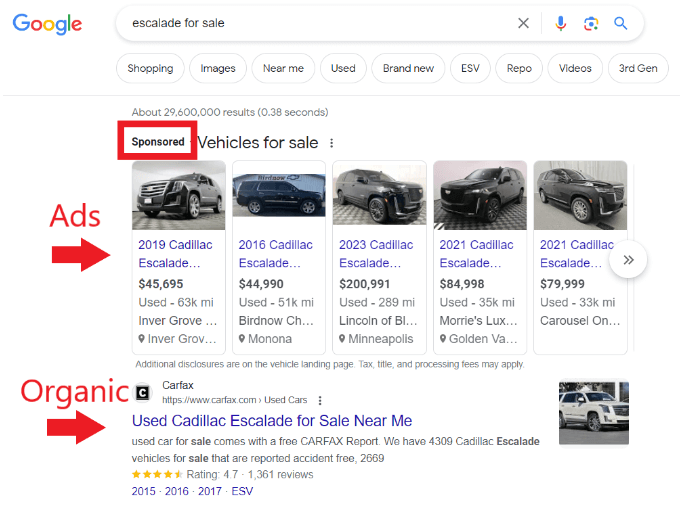This screenshot has width=680, height=510.
Task: Select the Shopping filter chip
Action: click(150, 68)
